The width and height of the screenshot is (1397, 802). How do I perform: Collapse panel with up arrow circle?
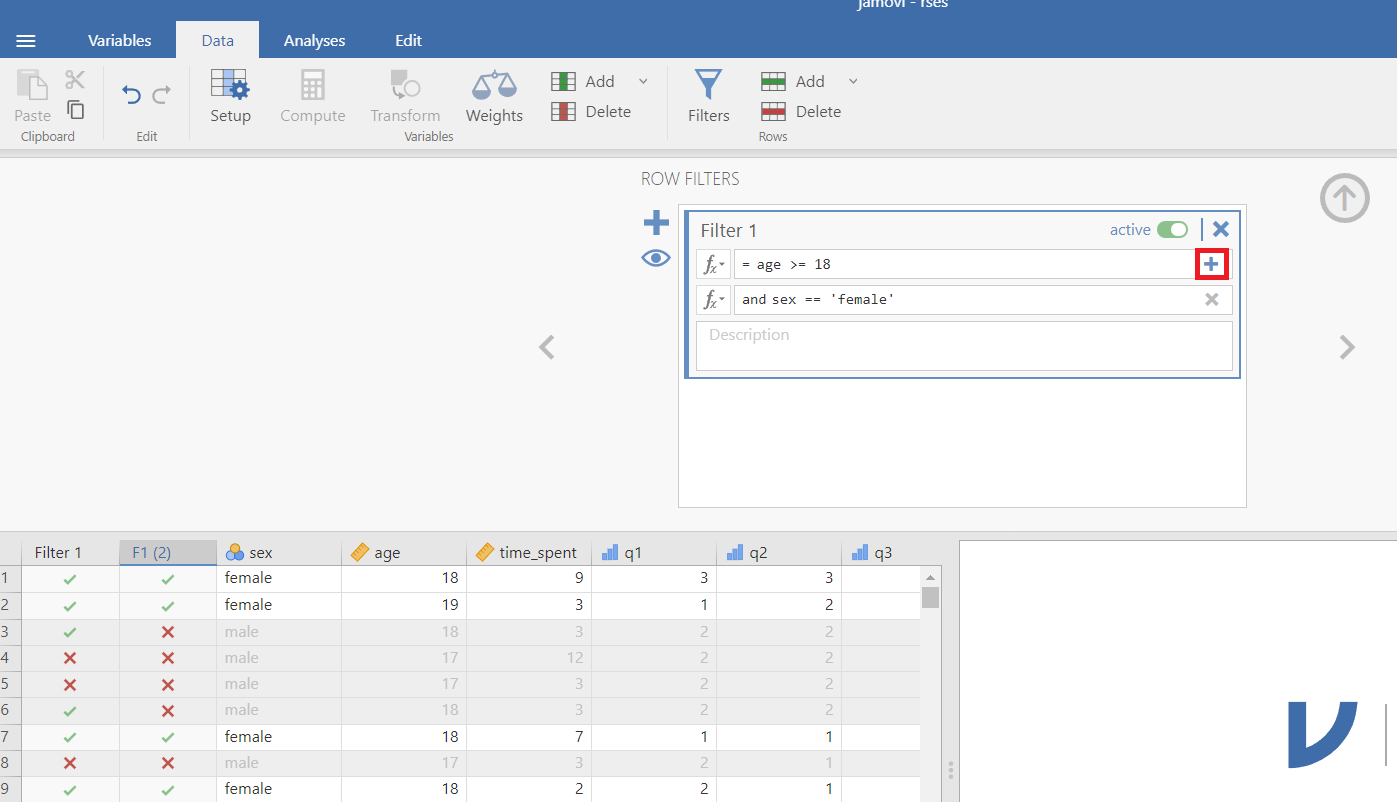point(1344,198)
